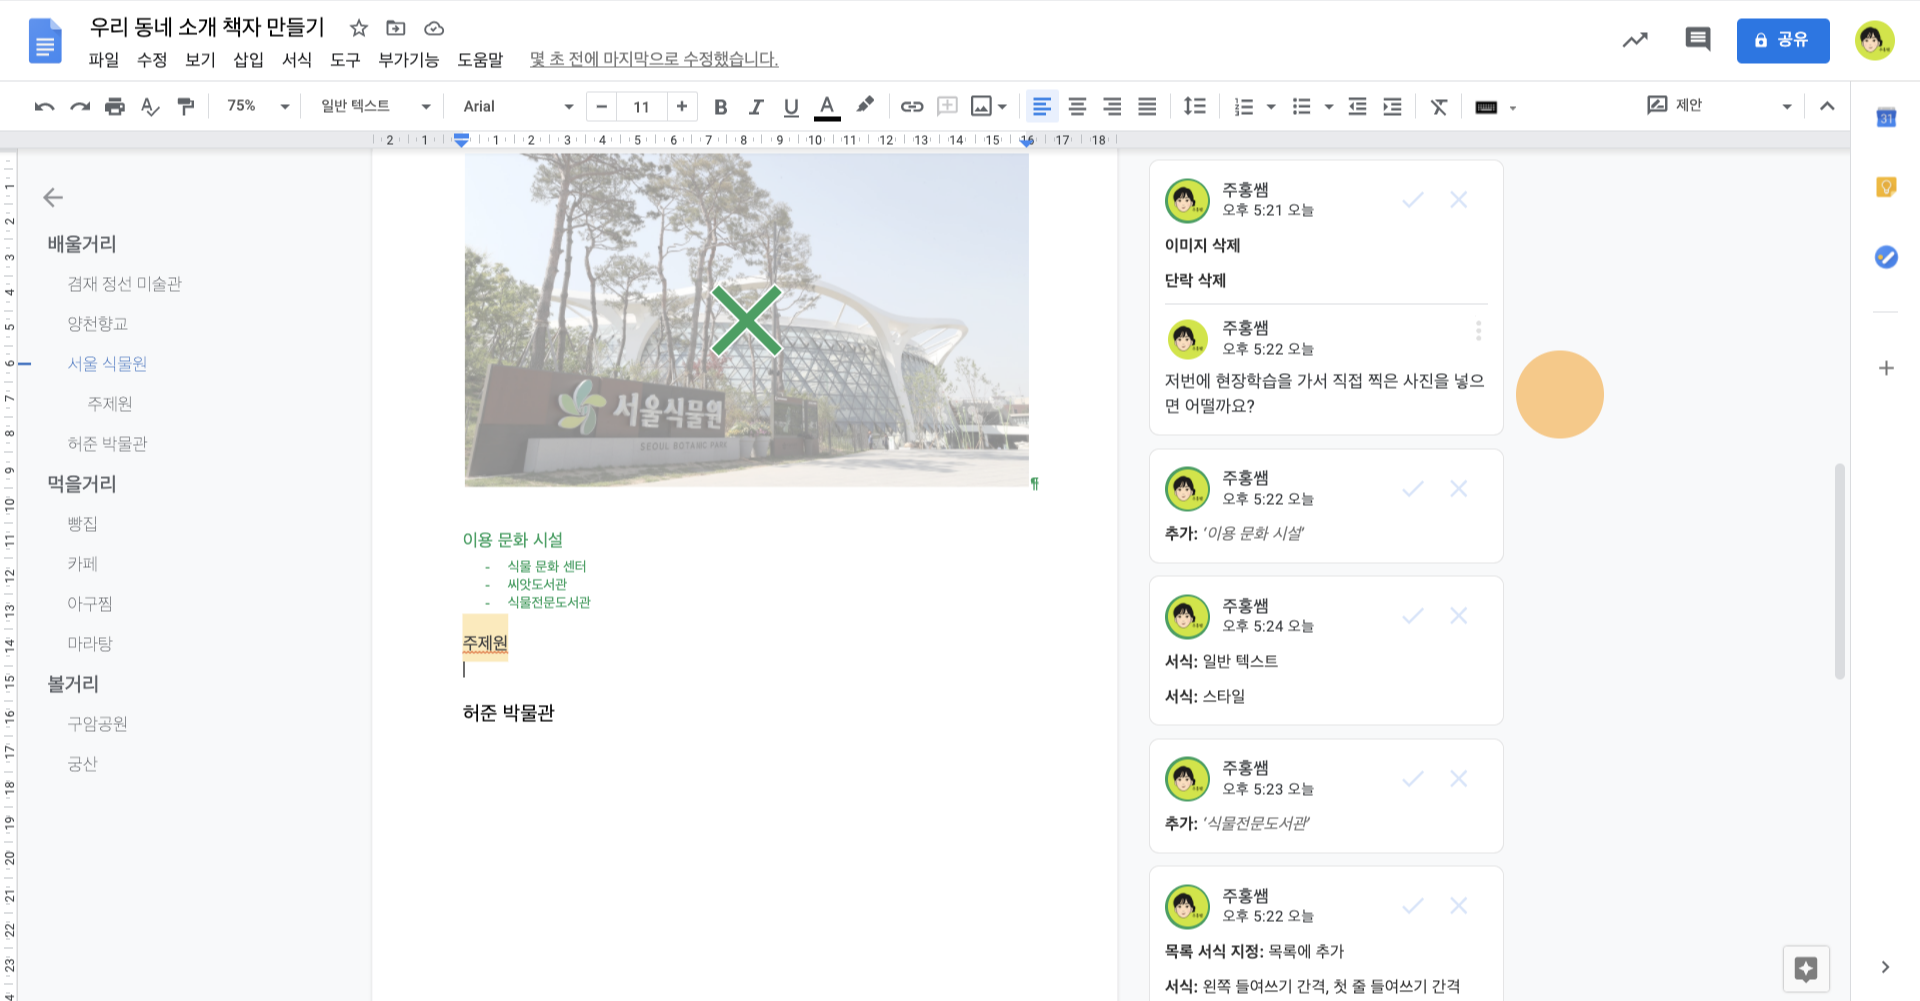Open the 파일 menu
This screenshot has height=1001, width=1920.
point(104,60)
